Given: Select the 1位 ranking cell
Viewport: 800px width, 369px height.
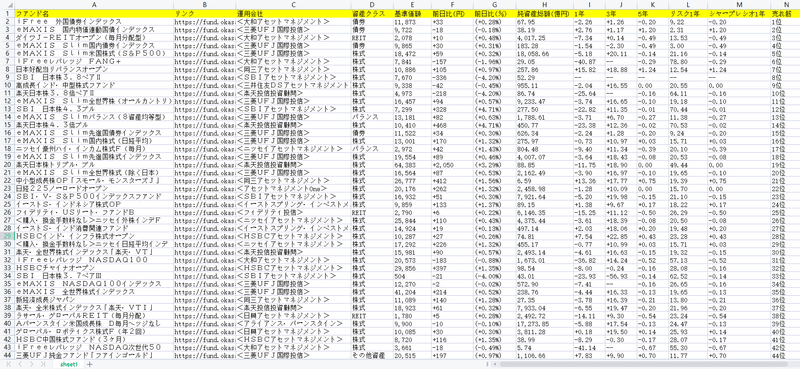Looking at the screenshot, I should point(784,21).
